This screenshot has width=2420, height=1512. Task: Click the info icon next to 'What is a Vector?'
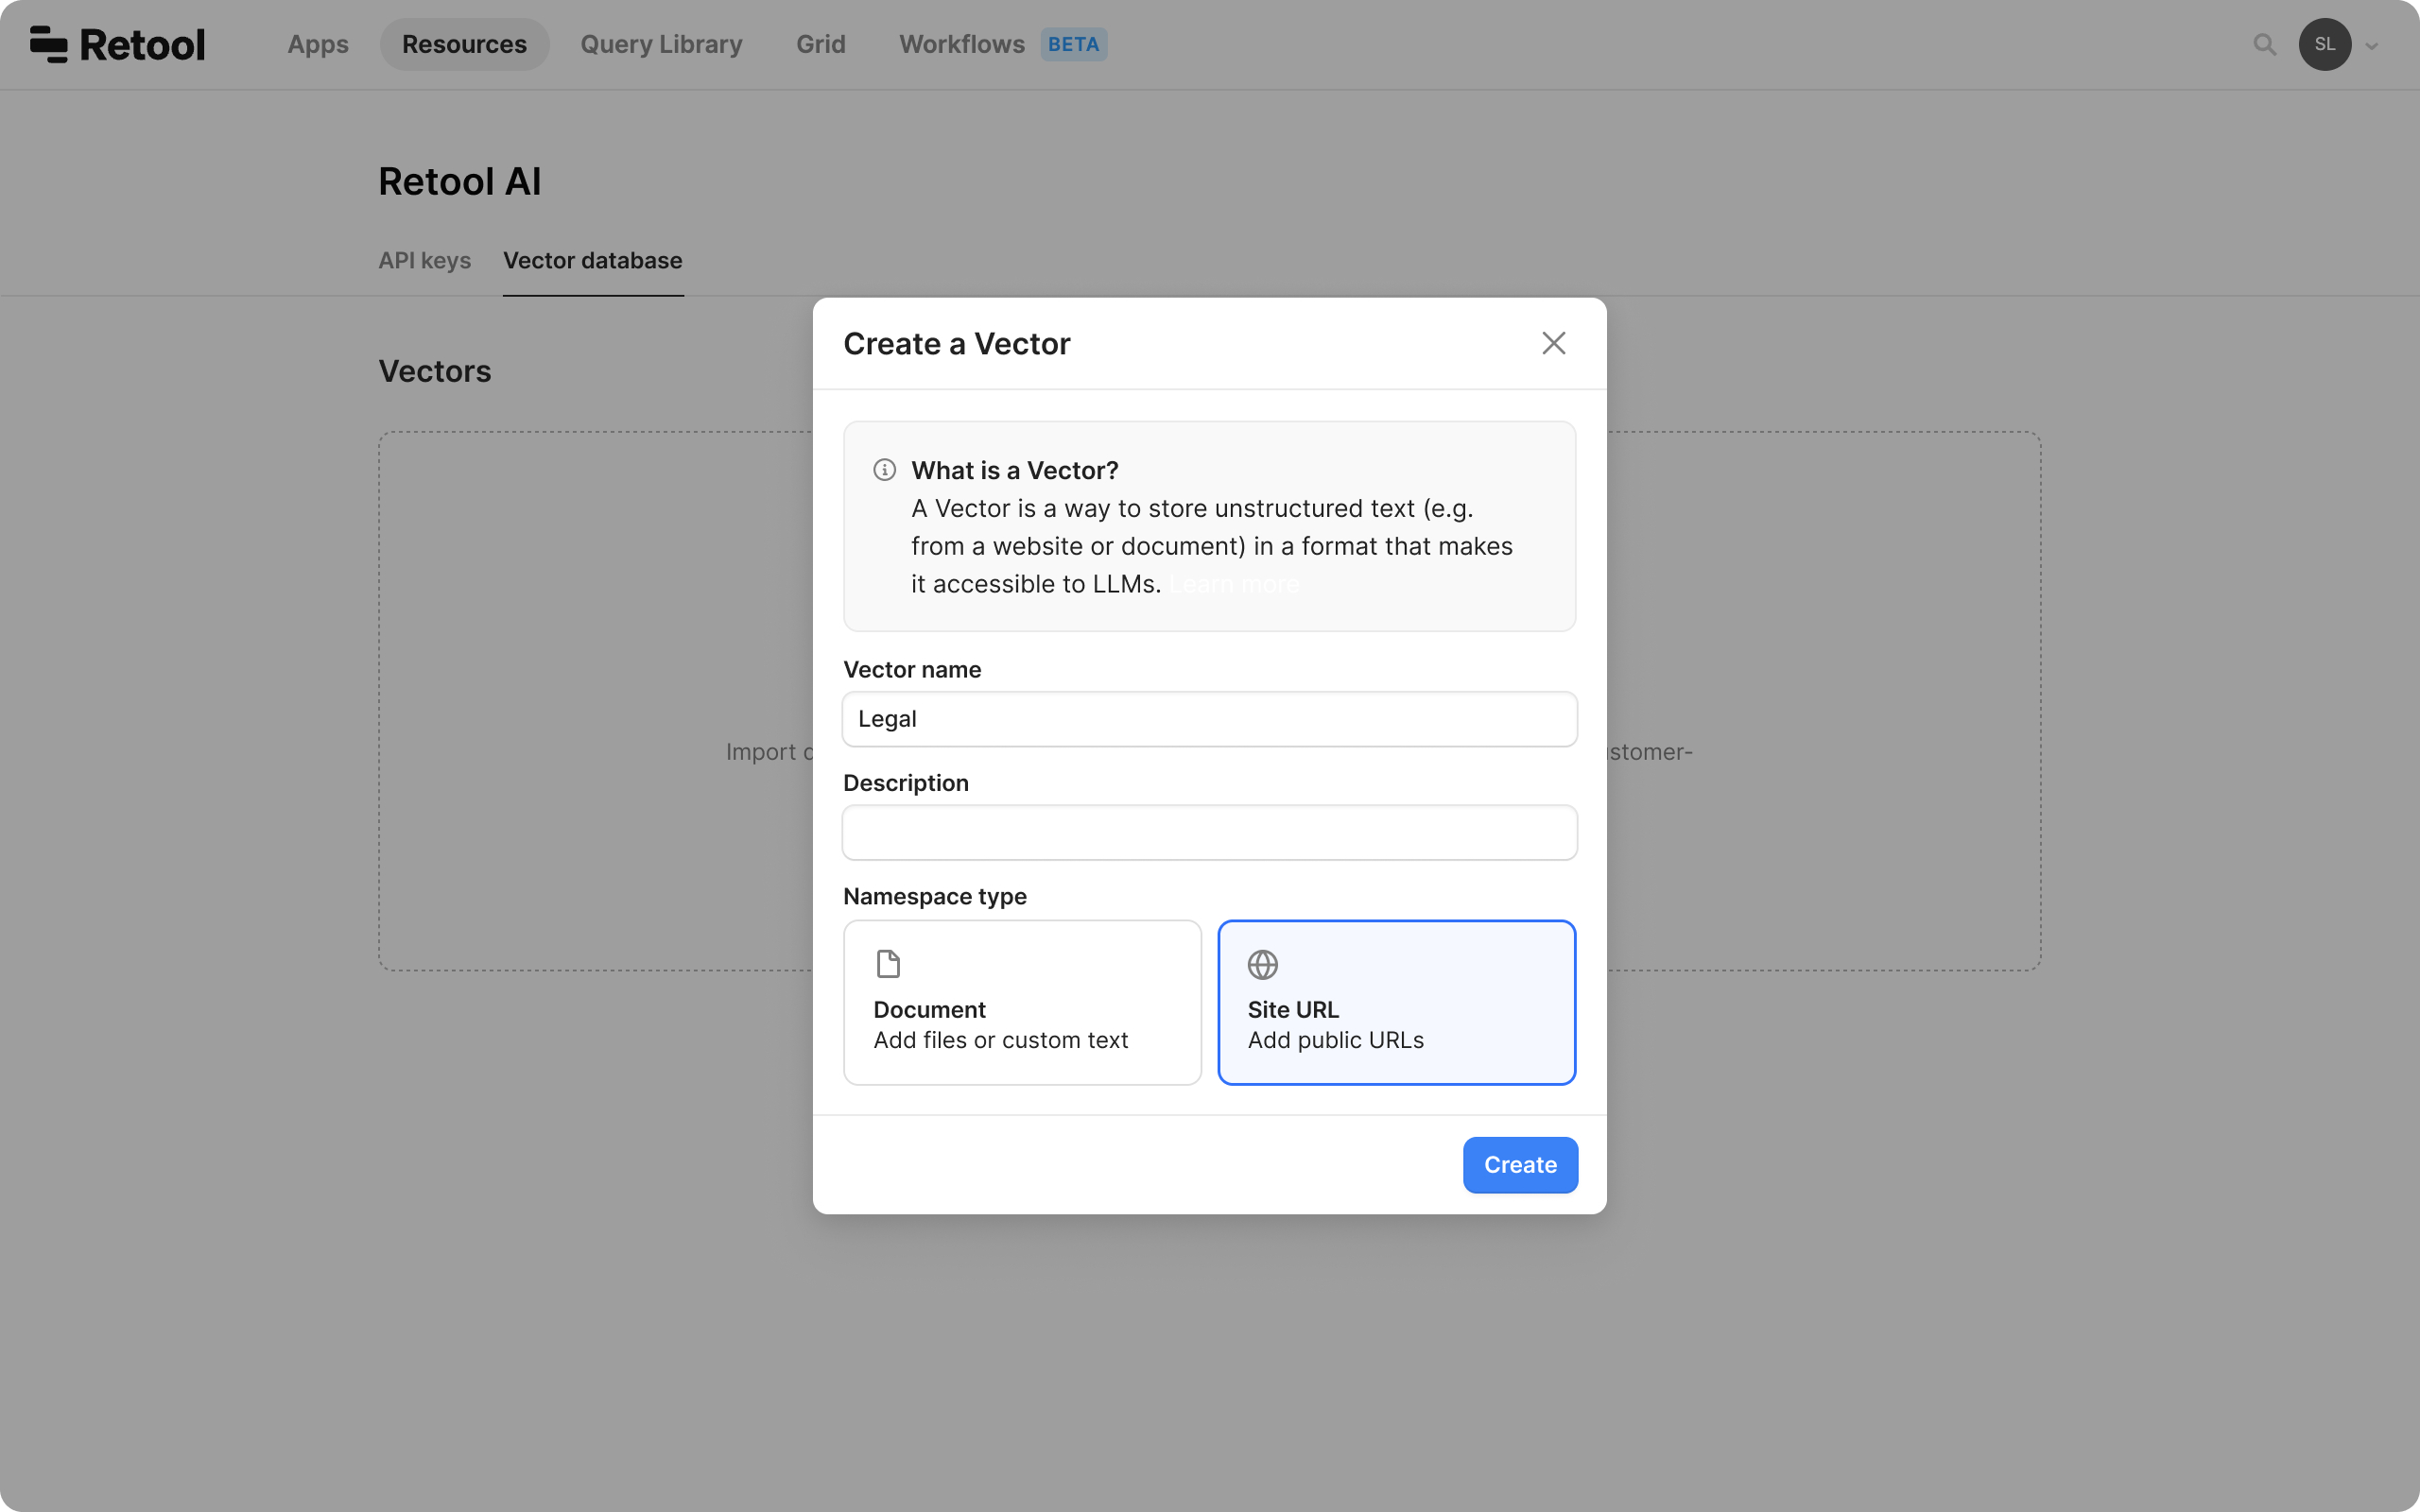(885, 469)
